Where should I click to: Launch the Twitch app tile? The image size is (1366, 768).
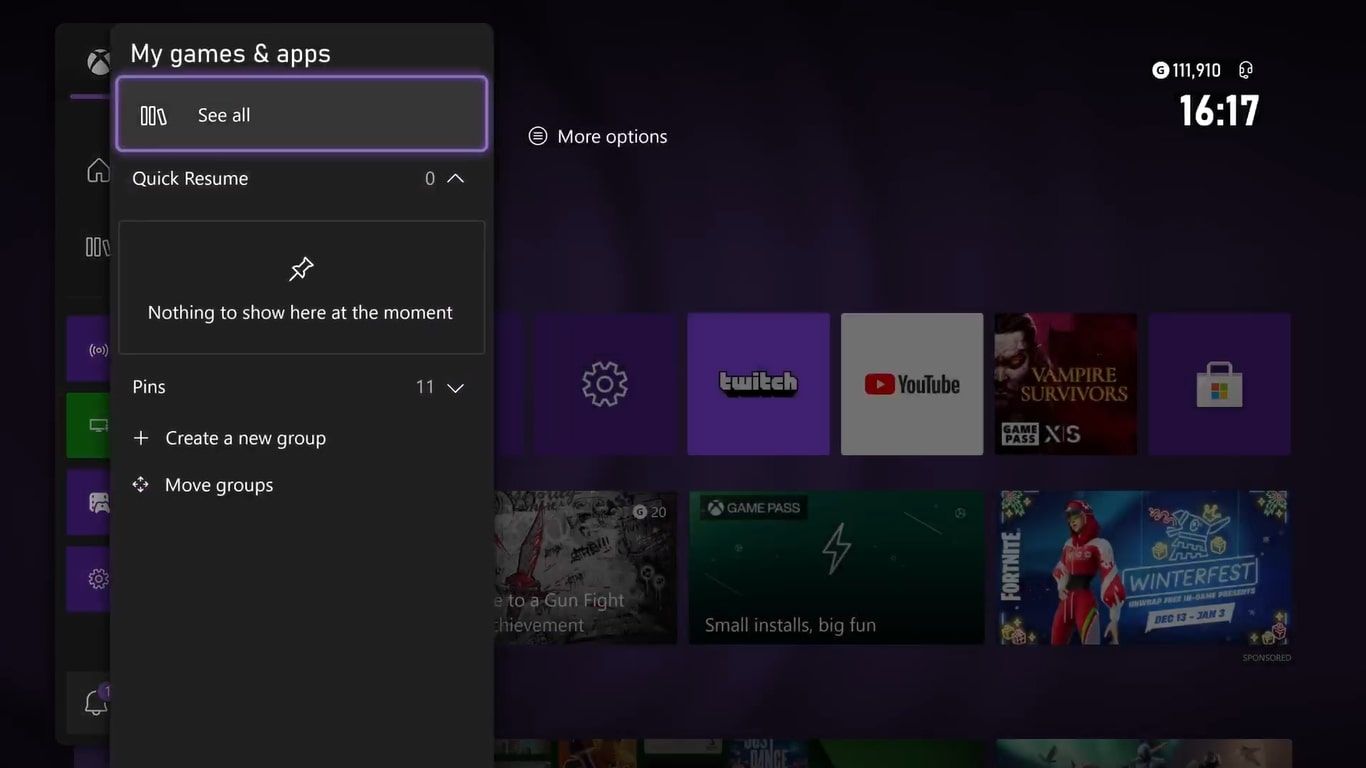coord(758,384)
